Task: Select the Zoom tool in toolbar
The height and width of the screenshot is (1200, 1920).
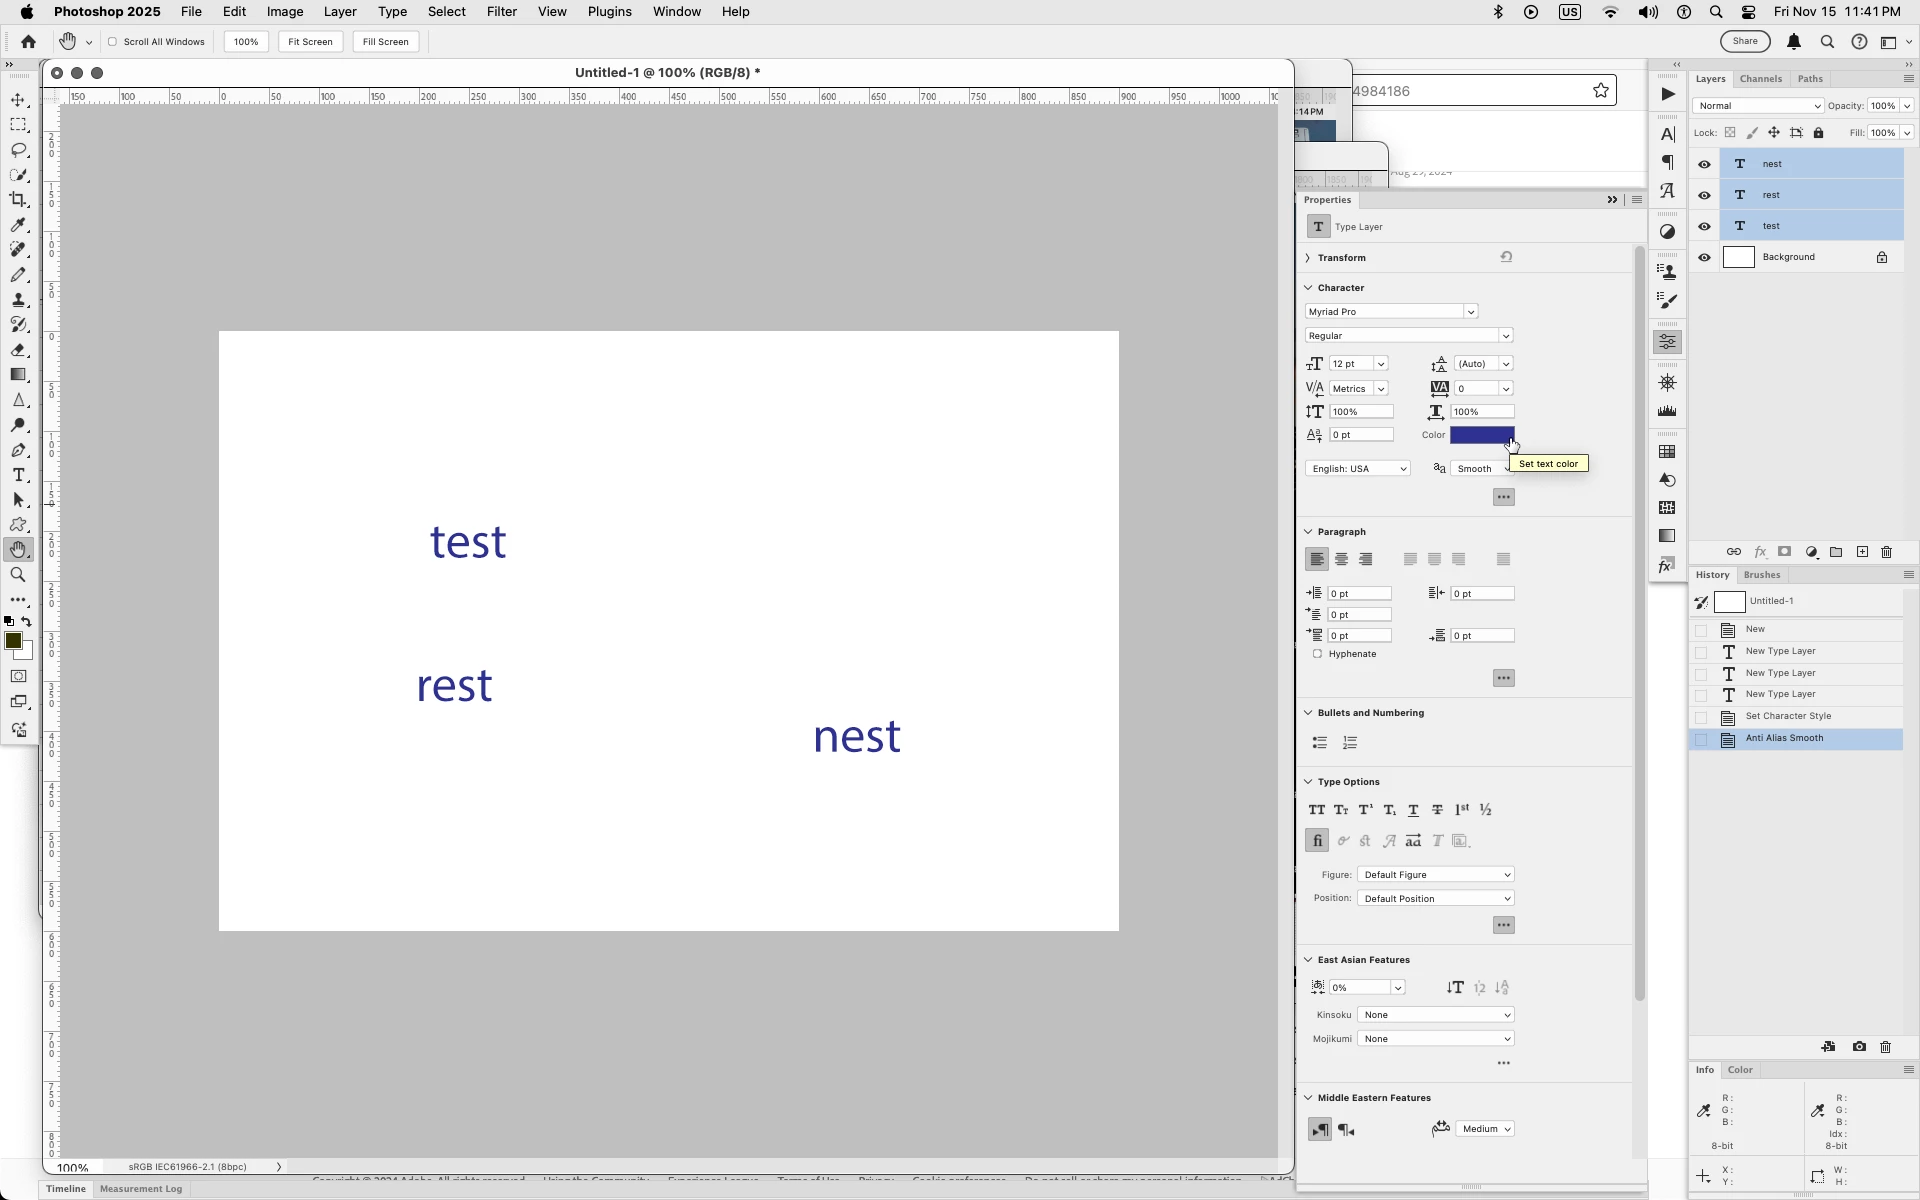Action: click(x=19, y=575)
